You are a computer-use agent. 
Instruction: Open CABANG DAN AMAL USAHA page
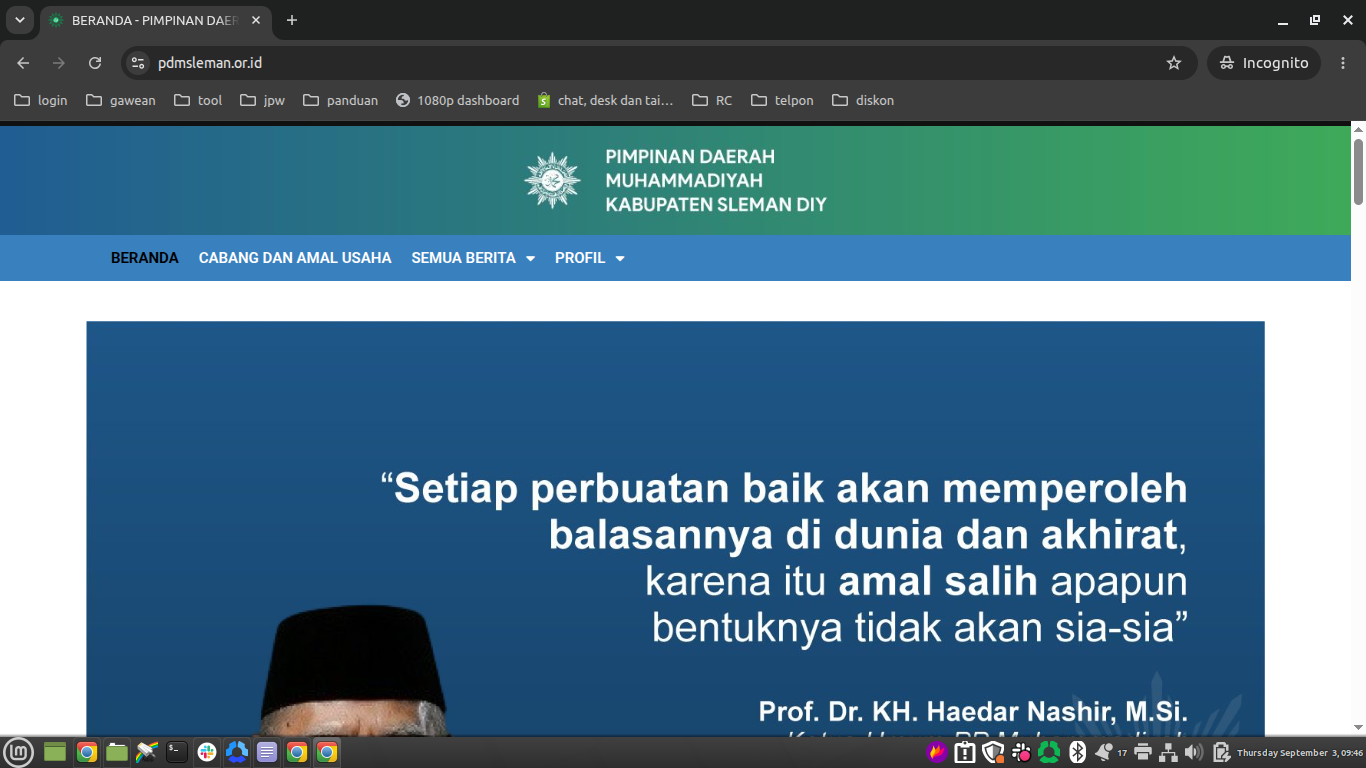pyautogui.click(x=295, y=258)
